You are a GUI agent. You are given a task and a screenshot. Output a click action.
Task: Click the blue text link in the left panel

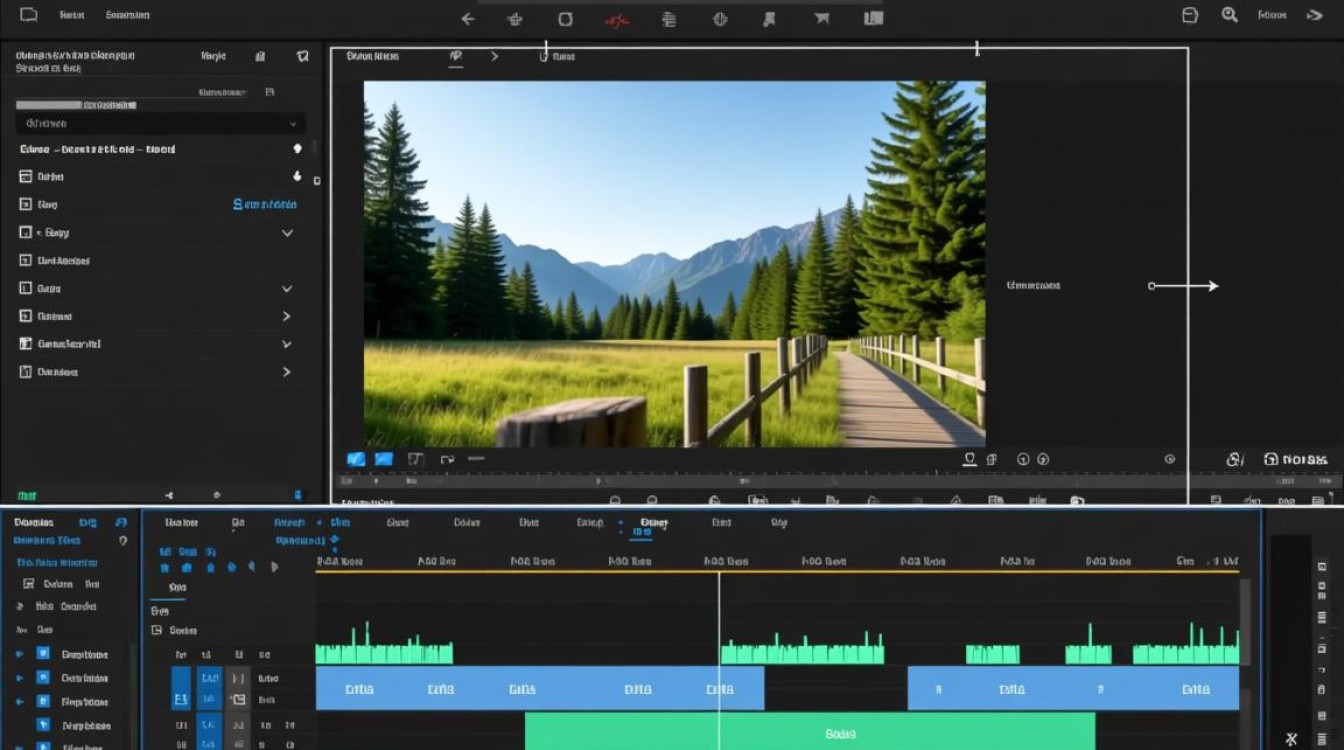point(265,204)
